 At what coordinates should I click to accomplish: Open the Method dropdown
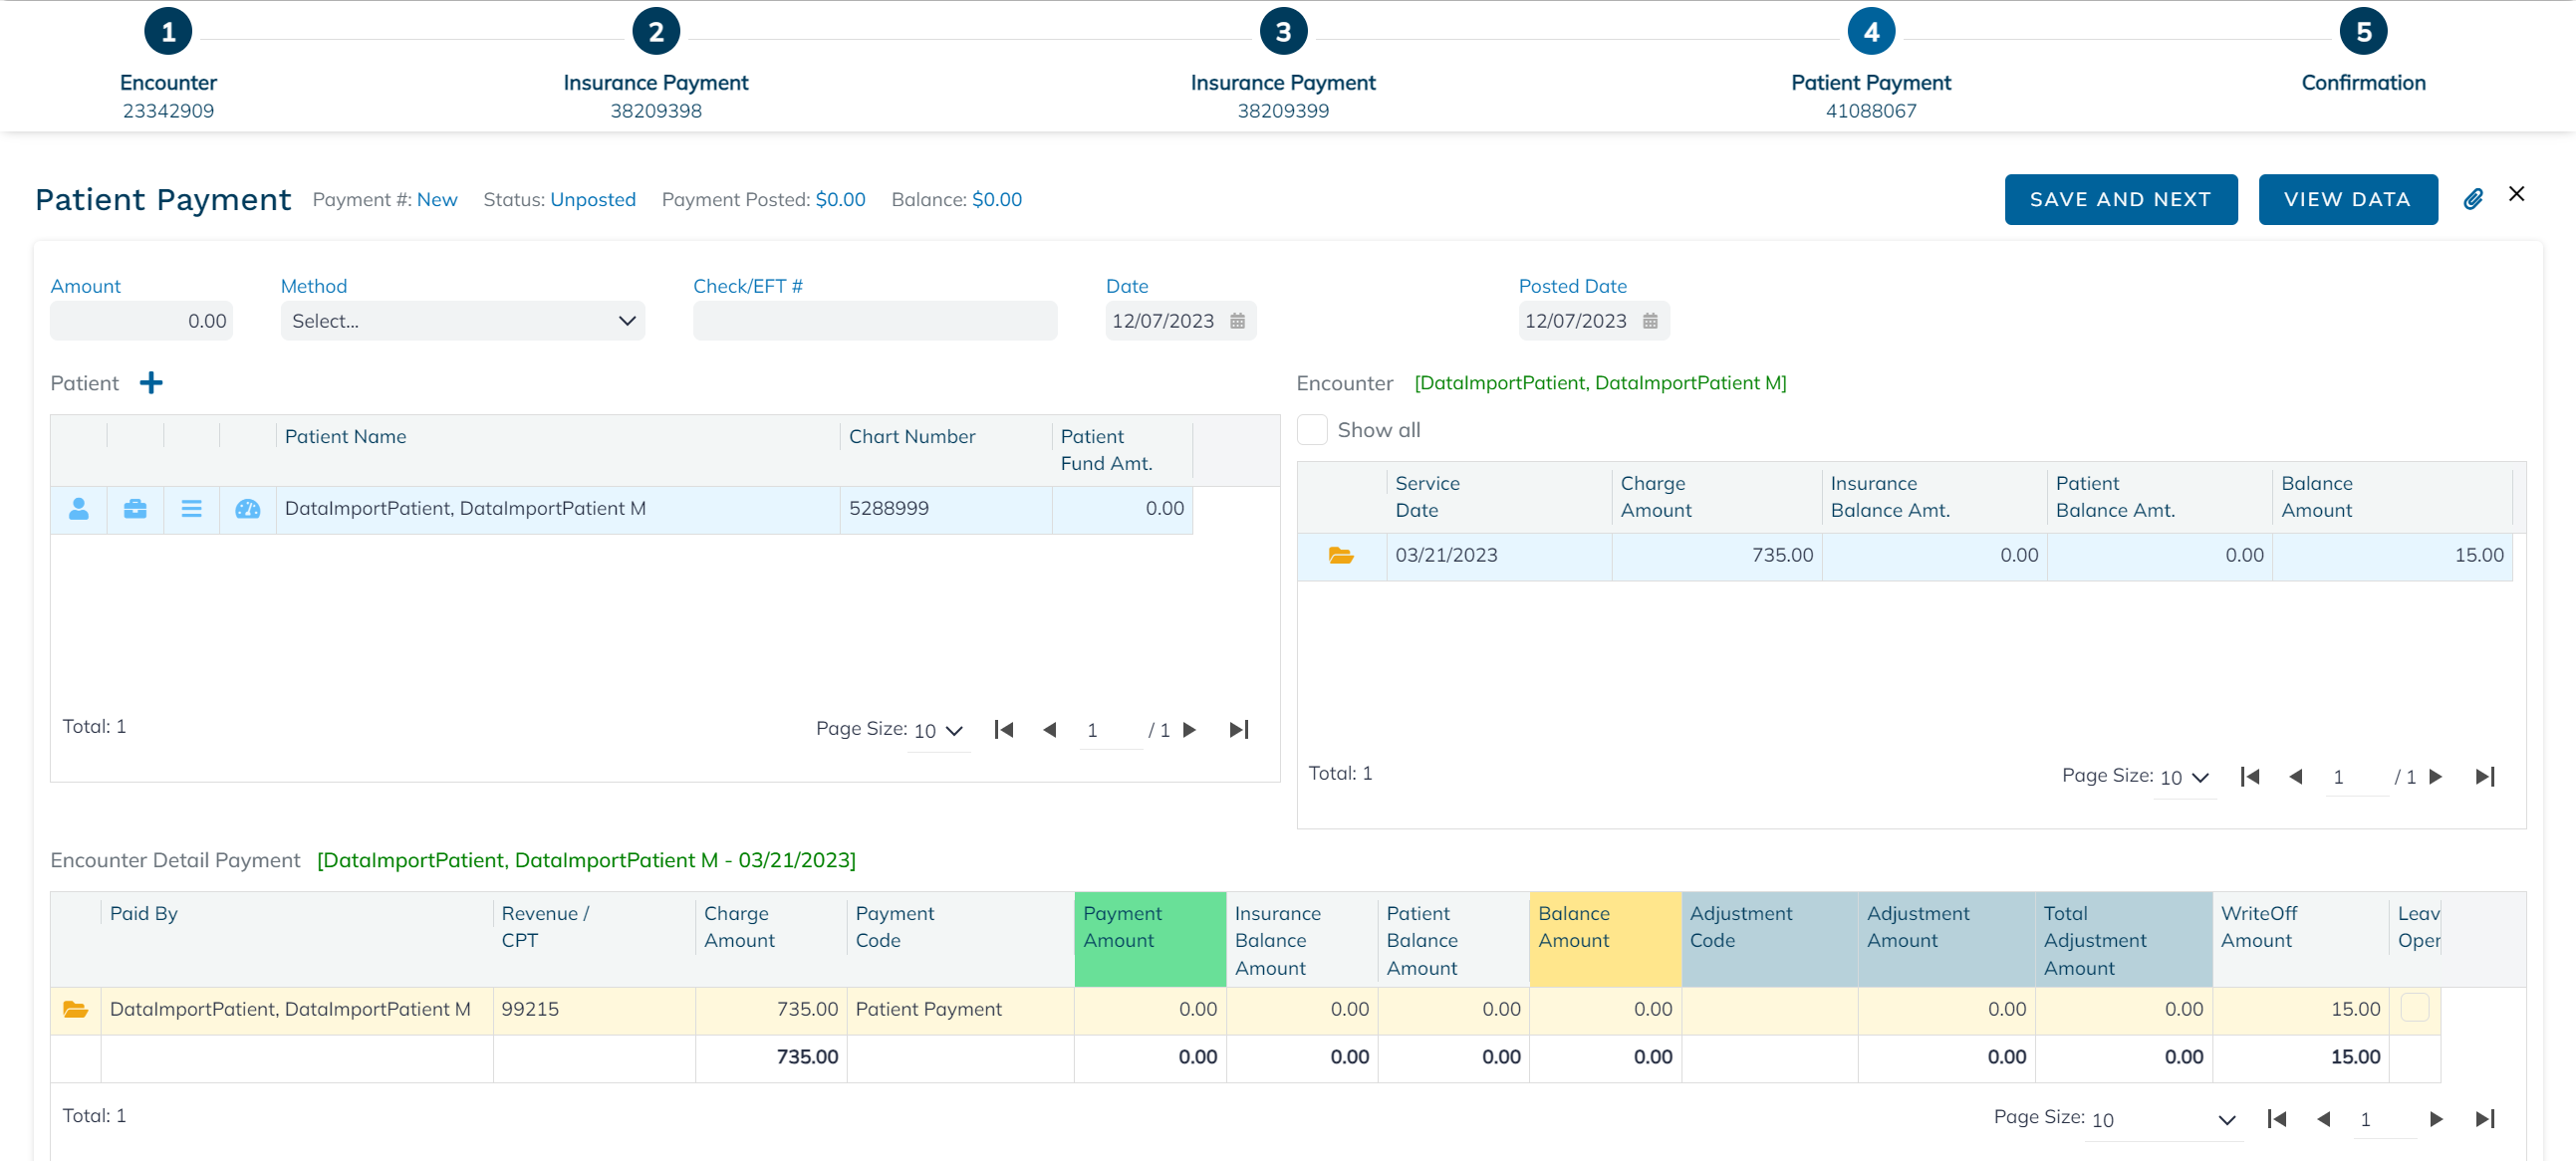tap(462, 321)
